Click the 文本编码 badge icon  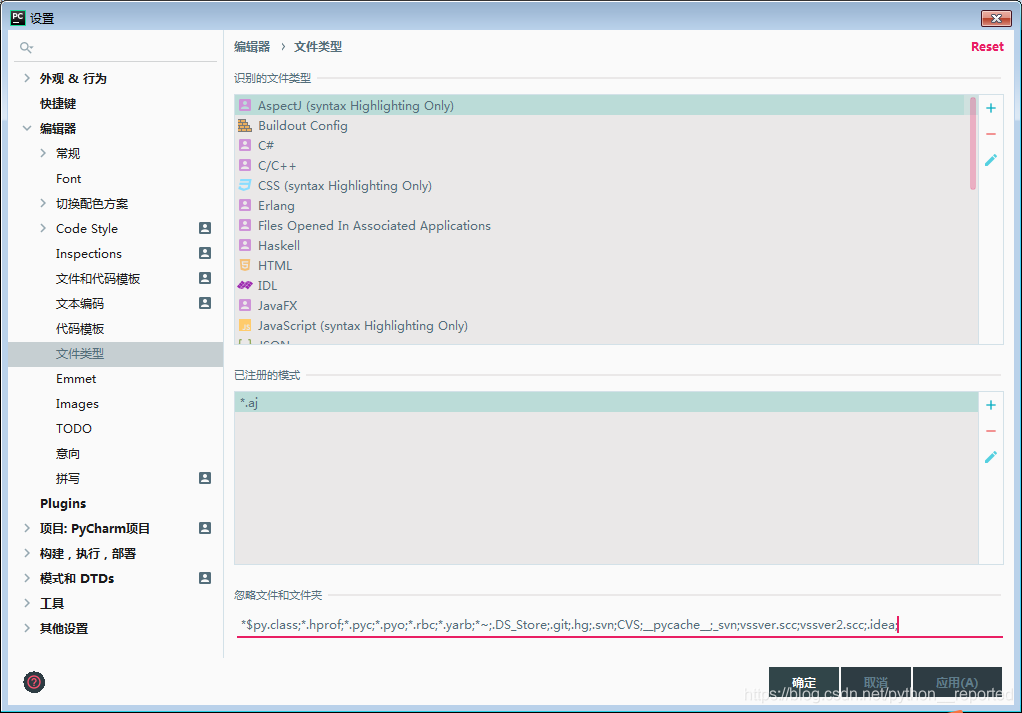pyautogui.click(x=205, y=303)
